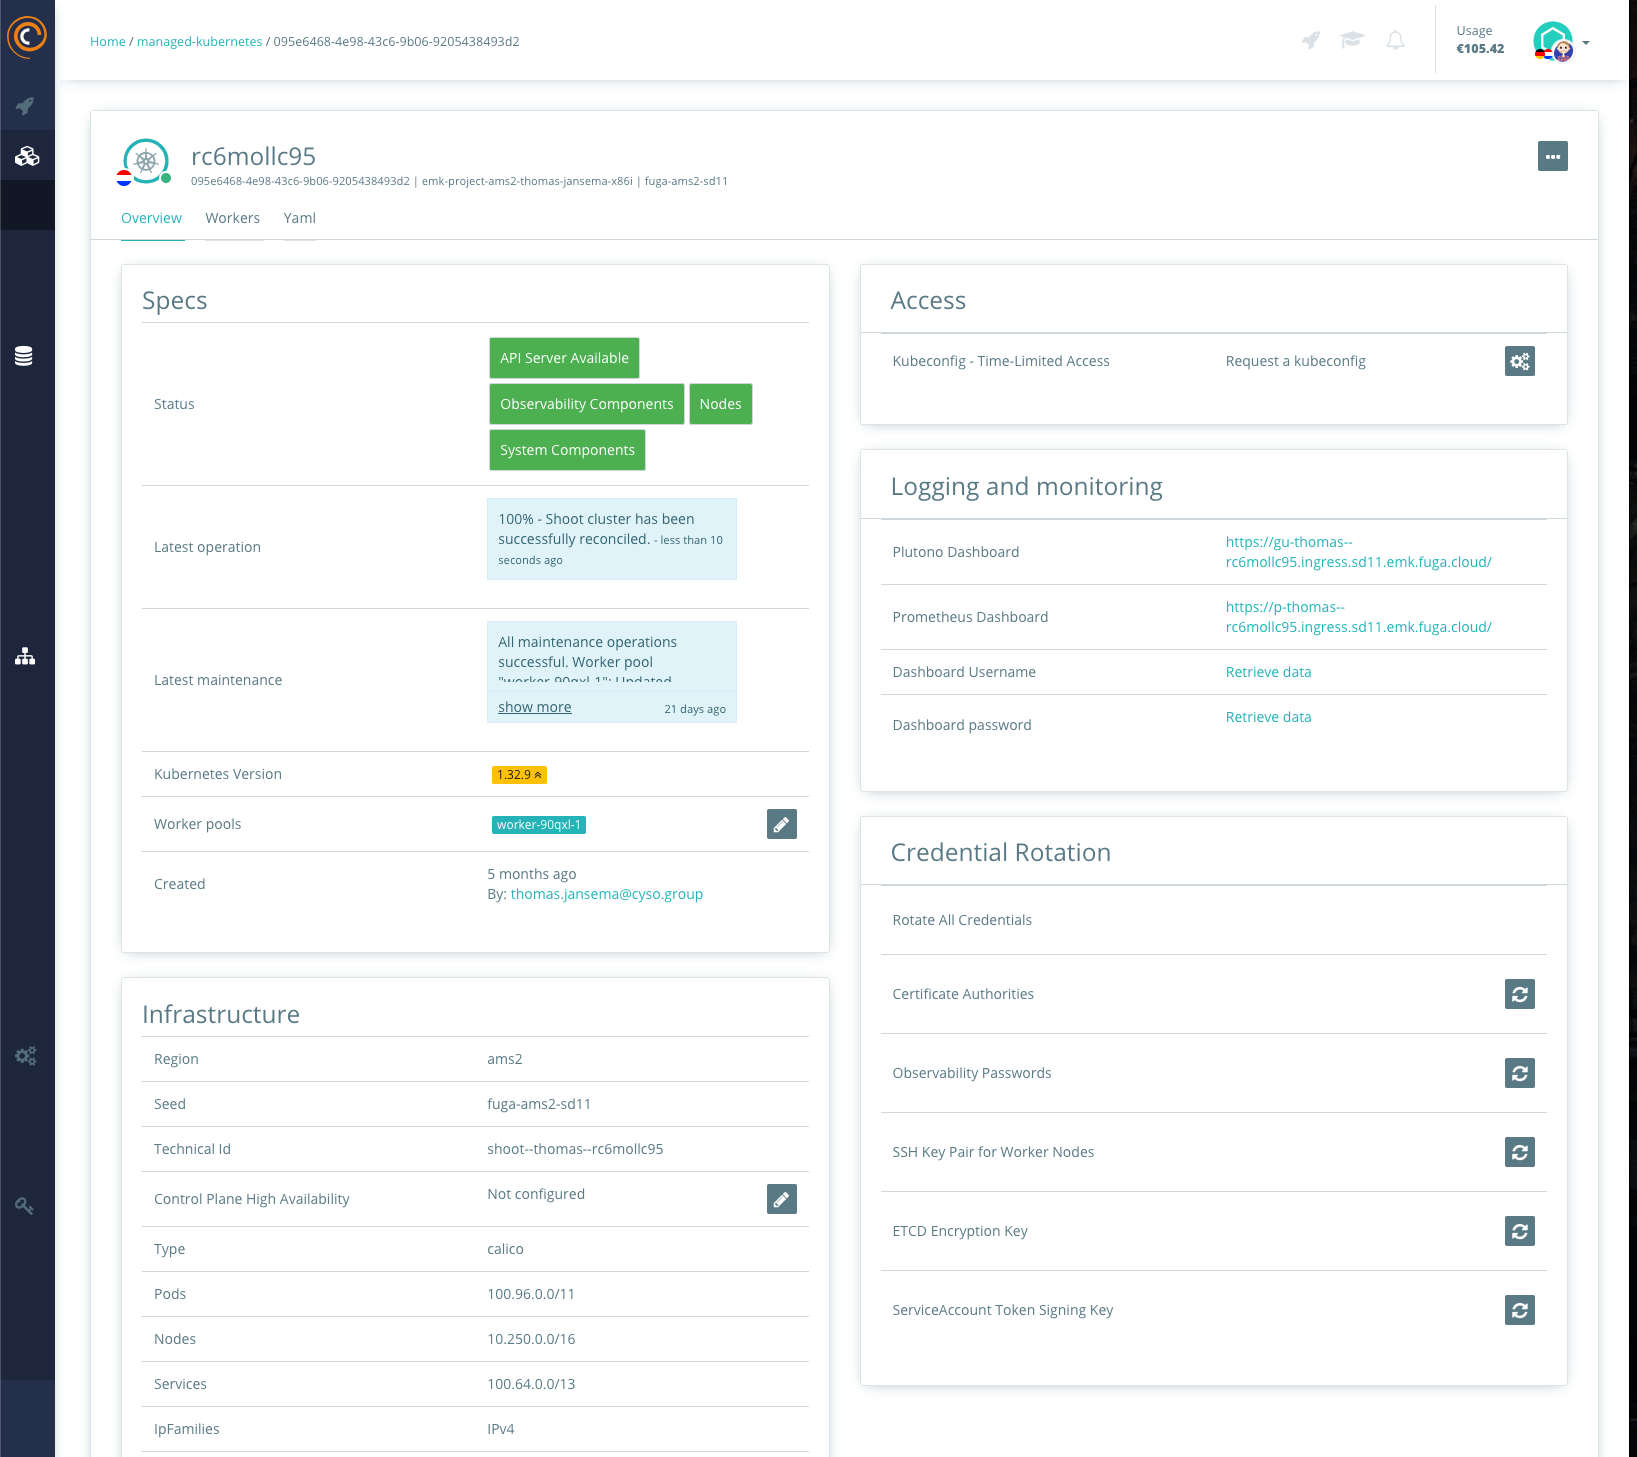Viewport: 1637px width, 1457px height.
Task: Open the settings gears icon in the sidebar
Action: [24, 1055]
